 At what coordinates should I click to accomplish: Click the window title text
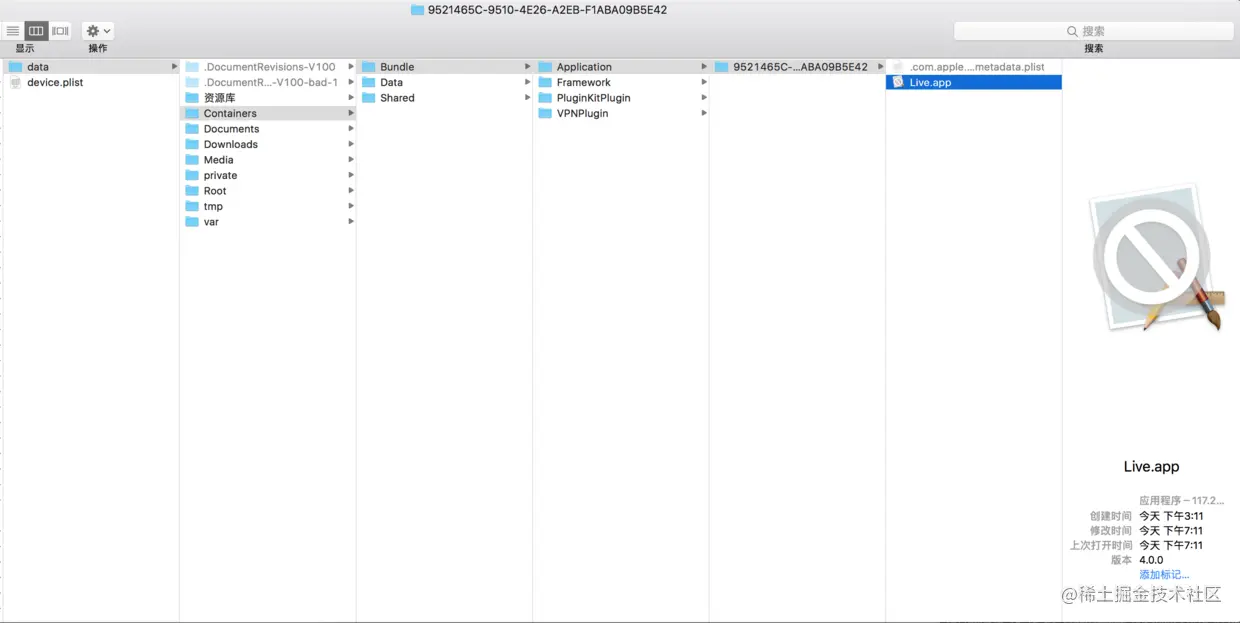point(547,10)
